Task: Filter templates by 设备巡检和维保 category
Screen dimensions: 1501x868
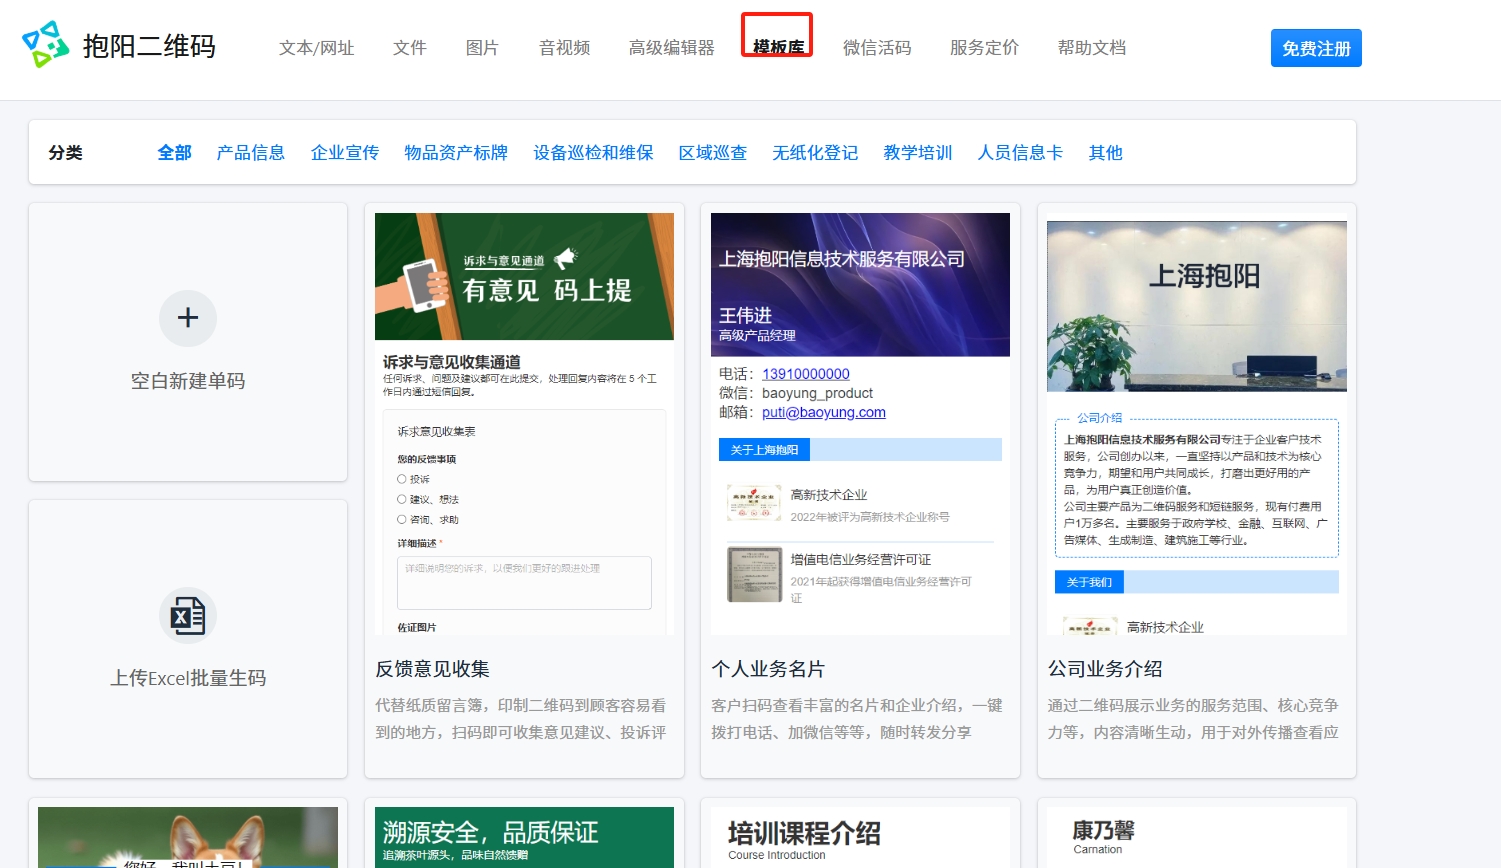Action: coord(593,153)
